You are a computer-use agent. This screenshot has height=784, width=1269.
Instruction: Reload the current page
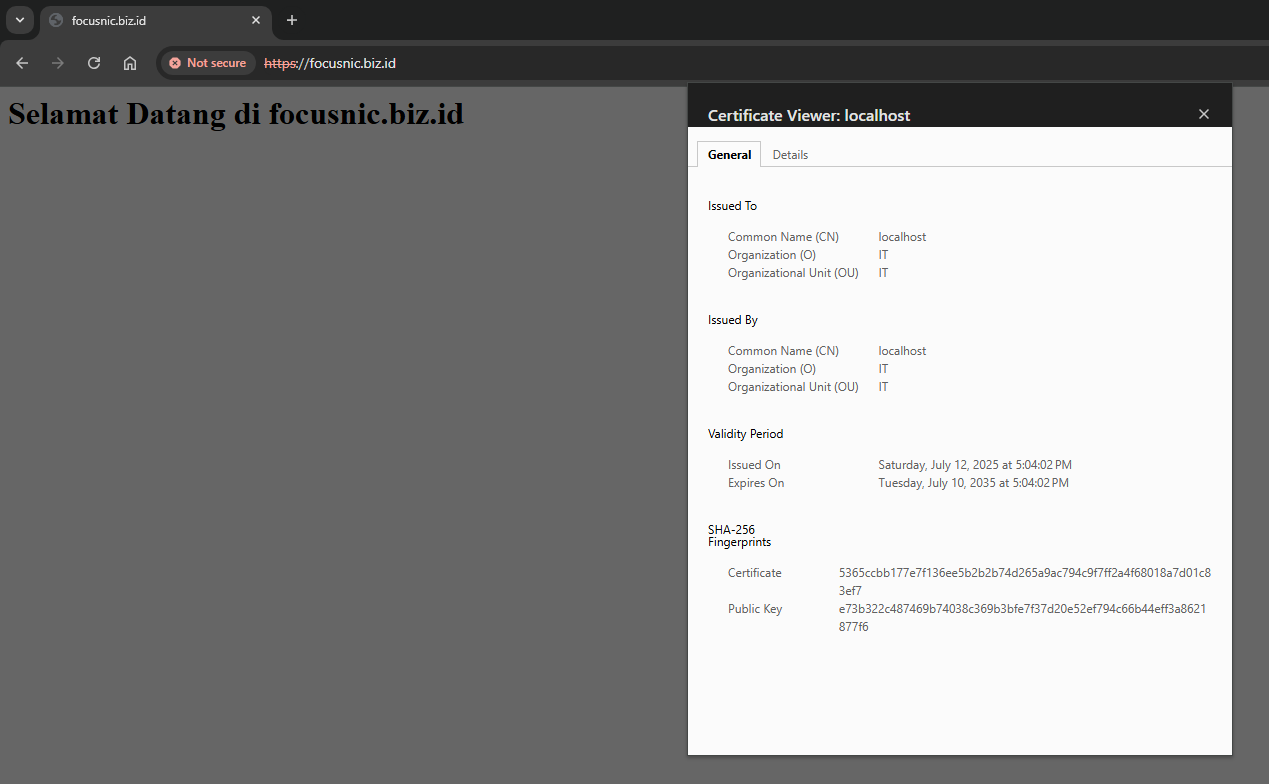94,63
